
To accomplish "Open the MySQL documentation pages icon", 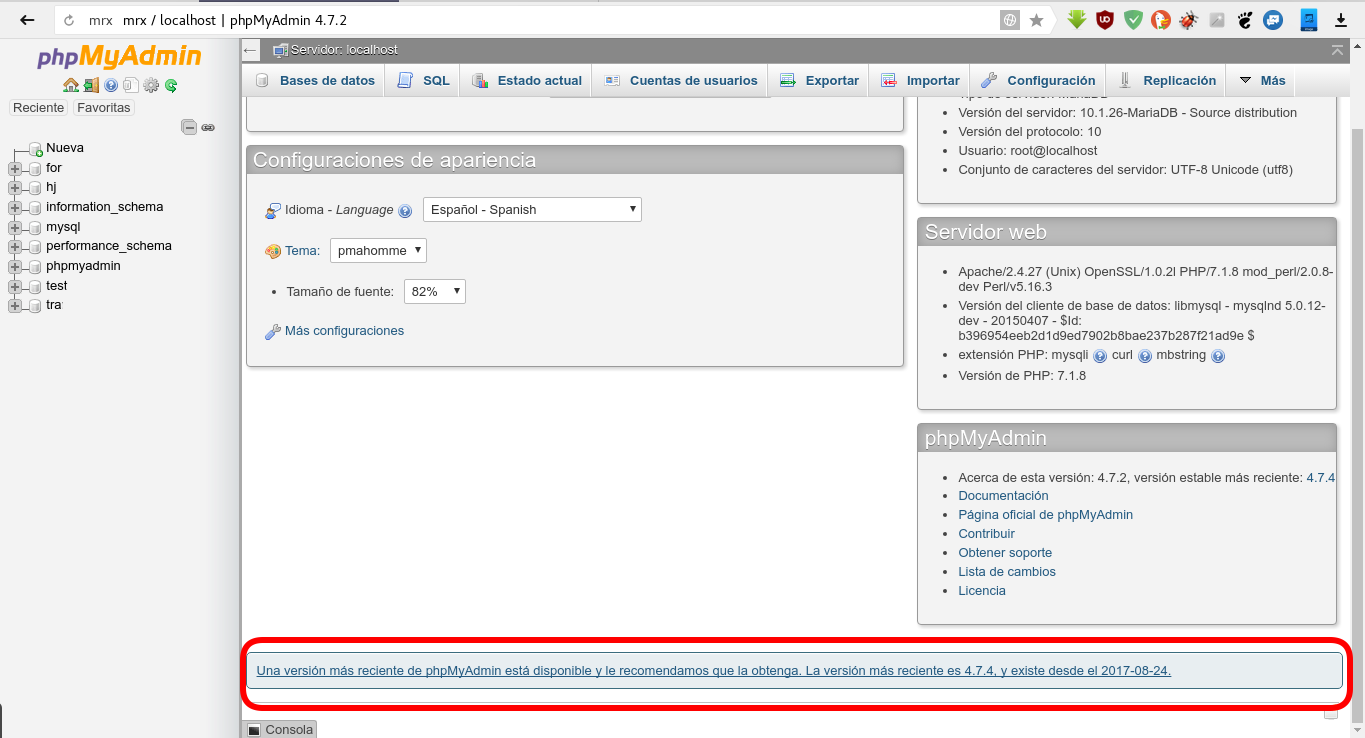I will click(131, 86).
